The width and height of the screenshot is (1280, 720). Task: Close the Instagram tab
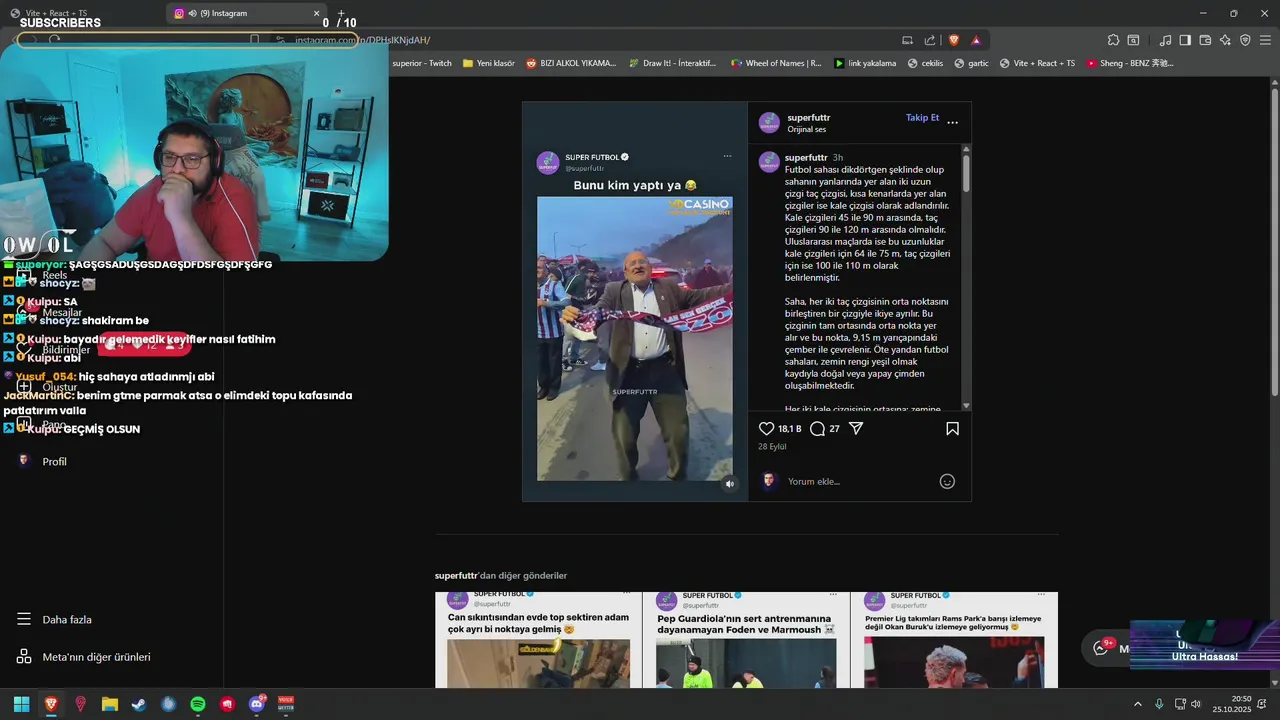pos(316,13)
